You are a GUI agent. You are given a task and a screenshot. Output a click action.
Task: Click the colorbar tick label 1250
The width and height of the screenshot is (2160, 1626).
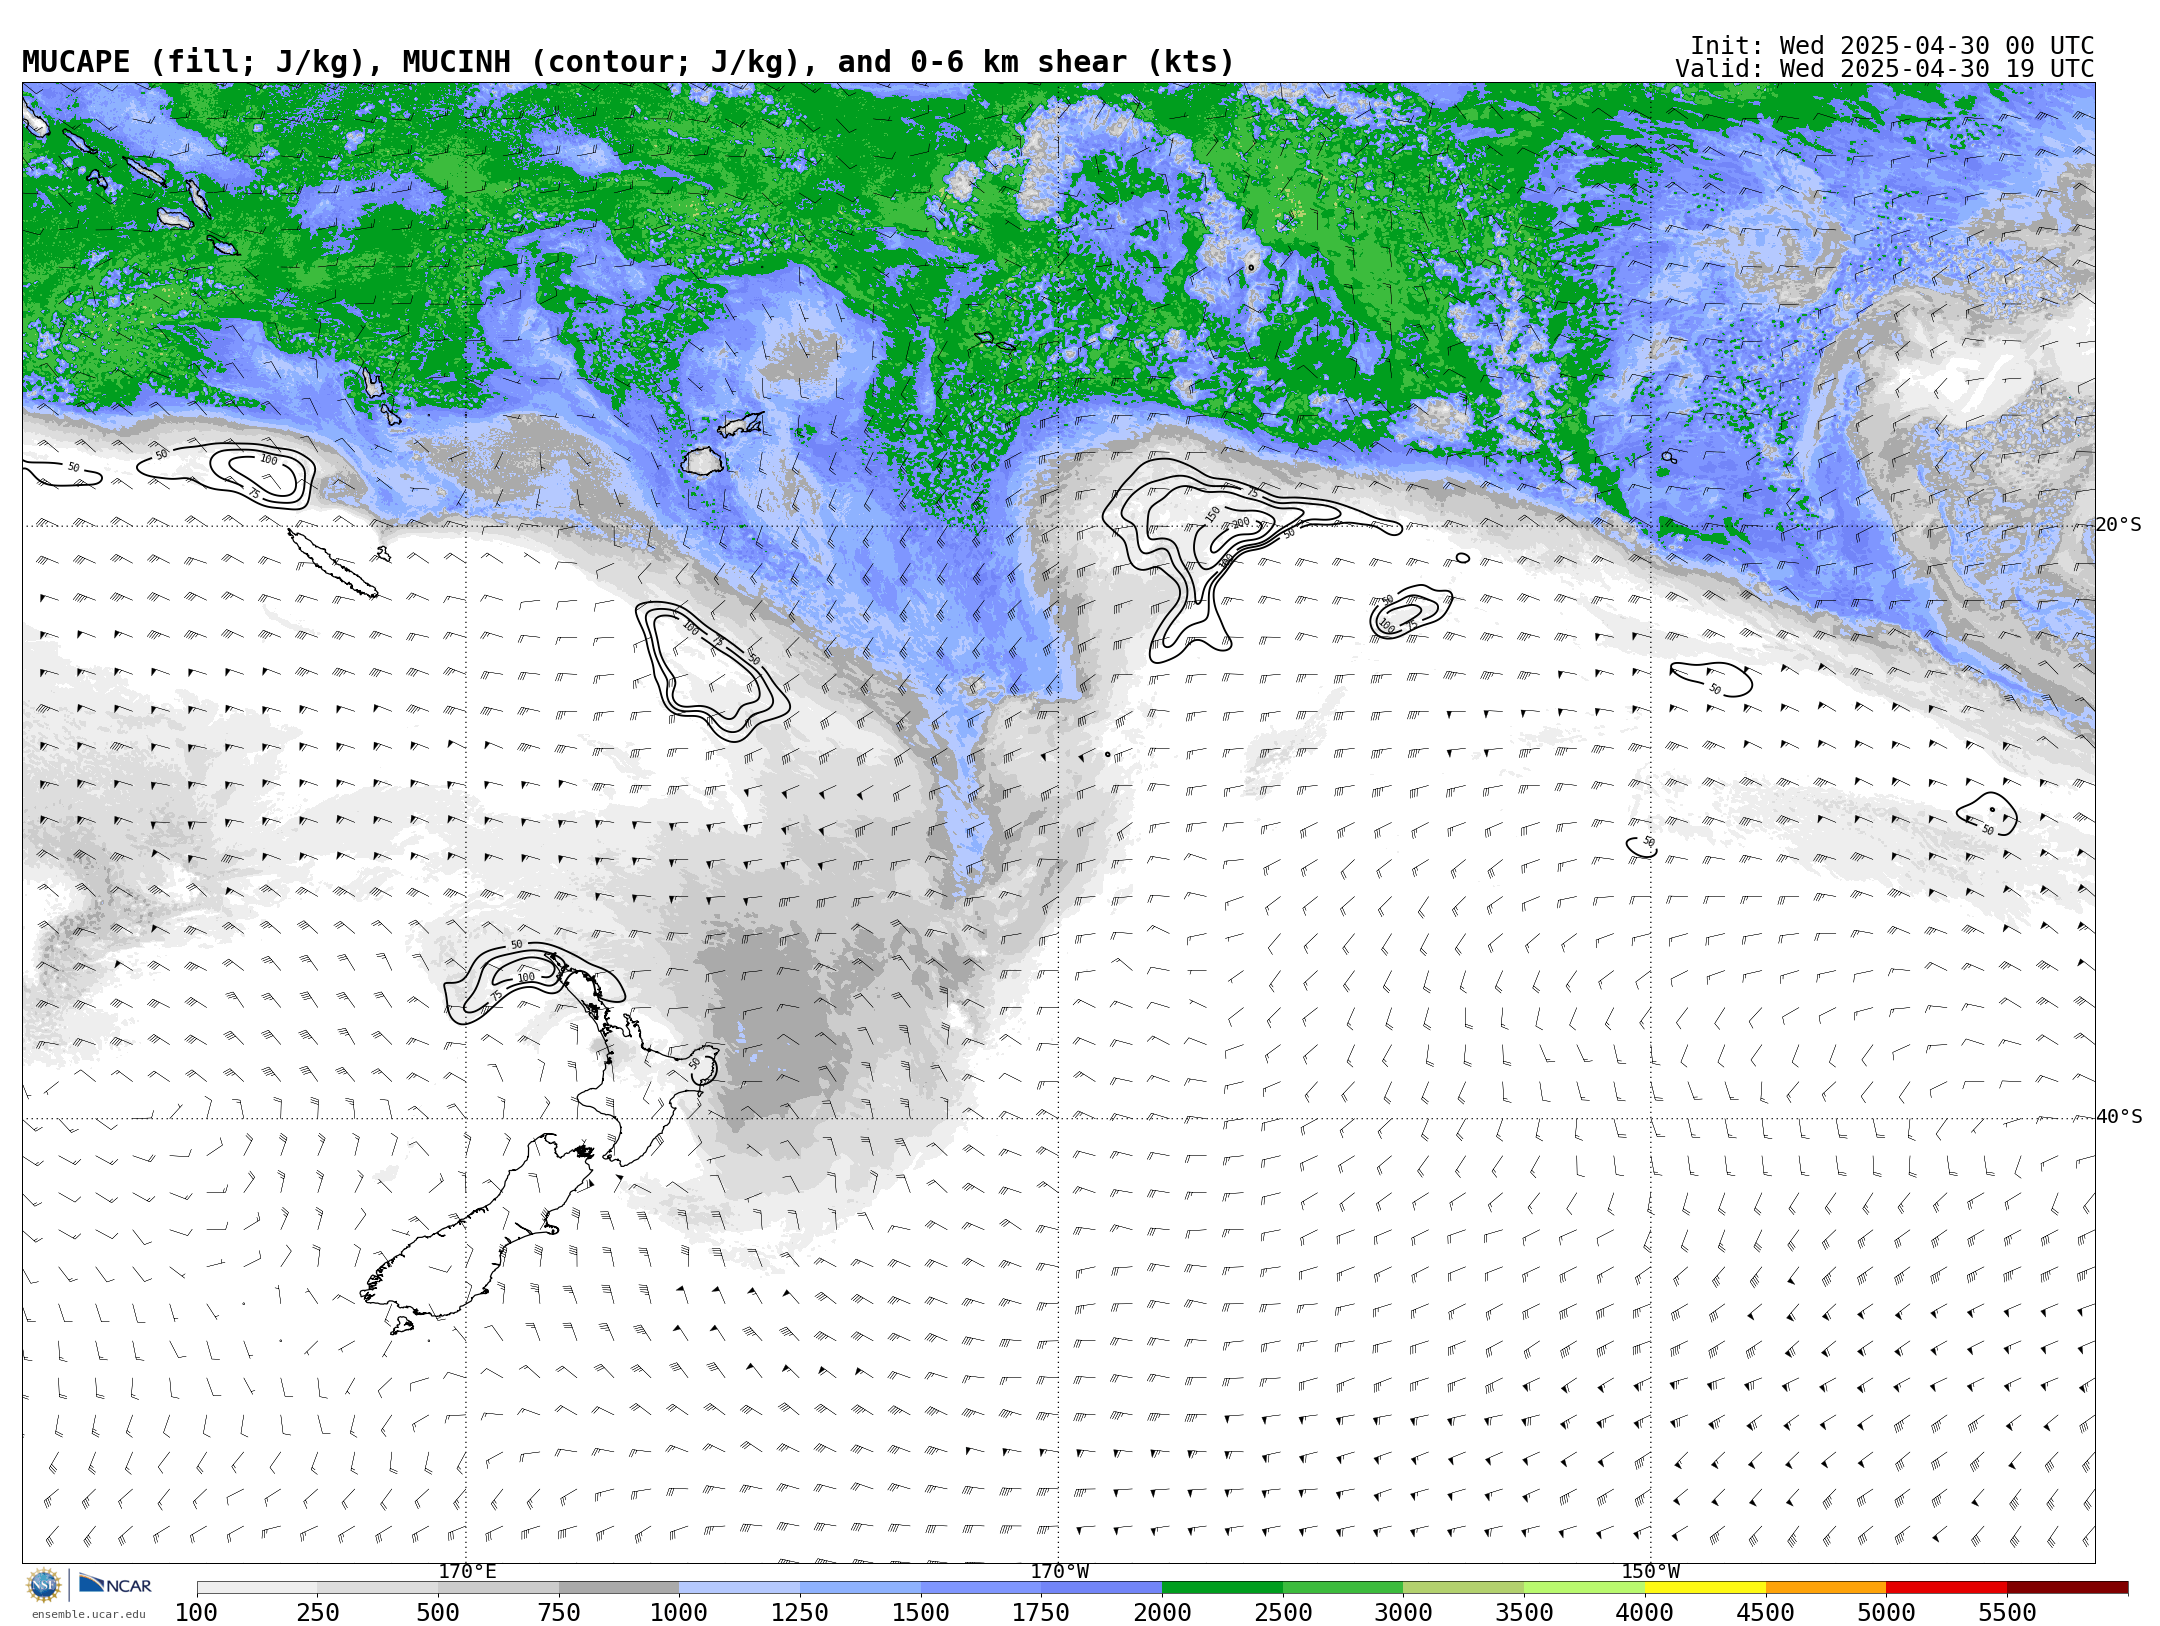(800, 1613)
